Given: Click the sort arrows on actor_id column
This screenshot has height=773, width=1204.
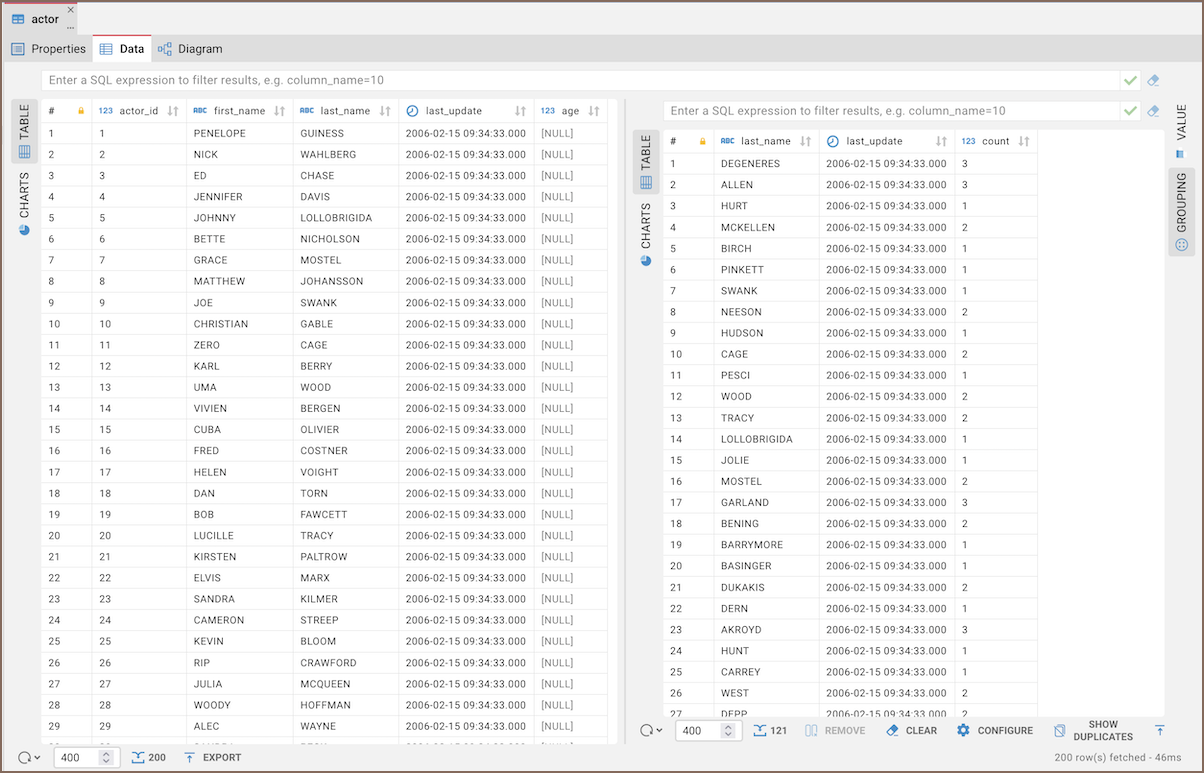Looking at the screenshot, I should pyautogui.click(x=173, y=111).
